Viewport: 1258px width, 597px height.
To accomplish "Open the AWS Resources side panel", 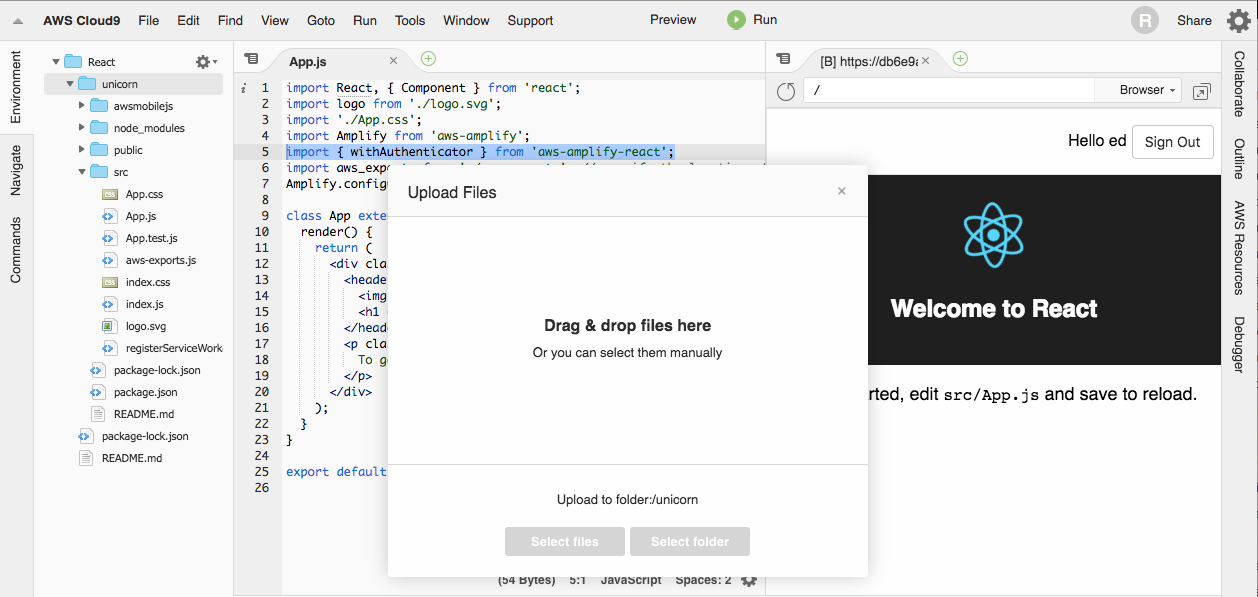I will click(x=1239, y=248).
